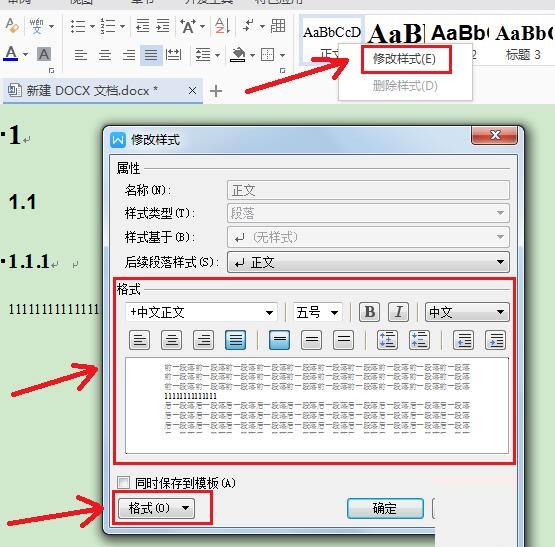This screenshot has width=555, height=547.
Task: Open dropdown arrow beside line spacing
Action: point(217,55)
